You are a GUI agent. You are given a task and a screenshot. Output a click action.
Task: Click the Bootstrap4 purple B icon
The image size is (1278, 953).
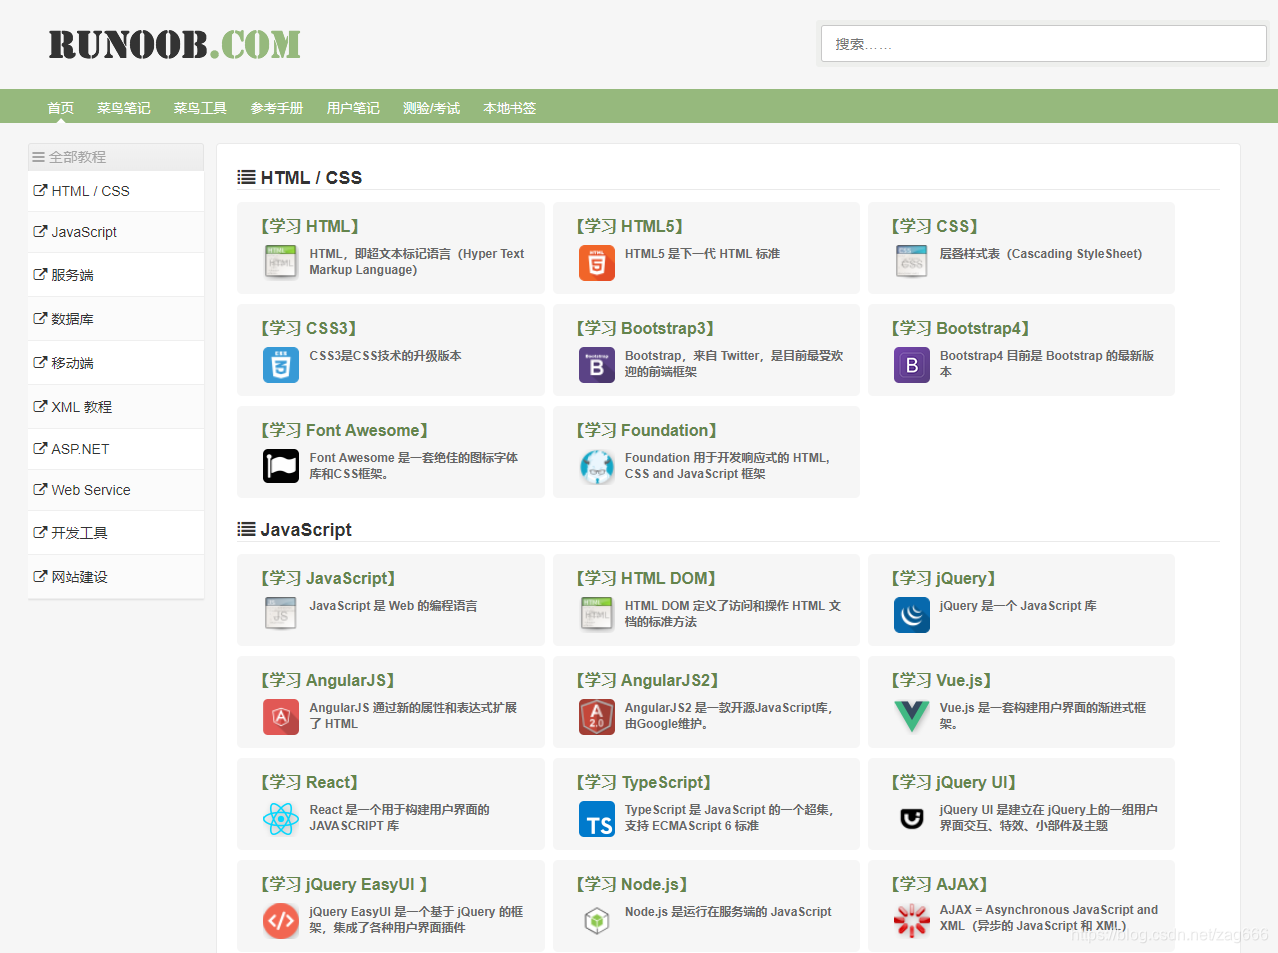click(912, 365)
